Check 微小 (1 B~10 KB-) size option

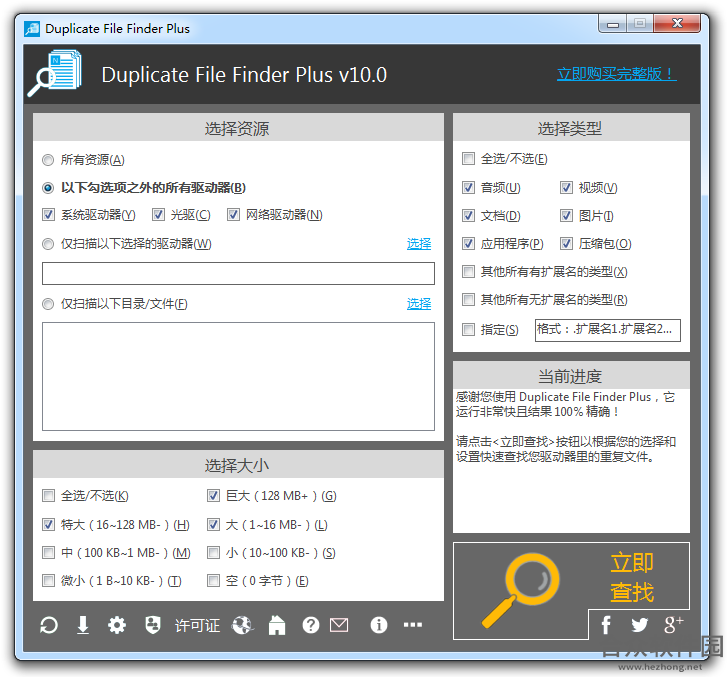(48, 580)
